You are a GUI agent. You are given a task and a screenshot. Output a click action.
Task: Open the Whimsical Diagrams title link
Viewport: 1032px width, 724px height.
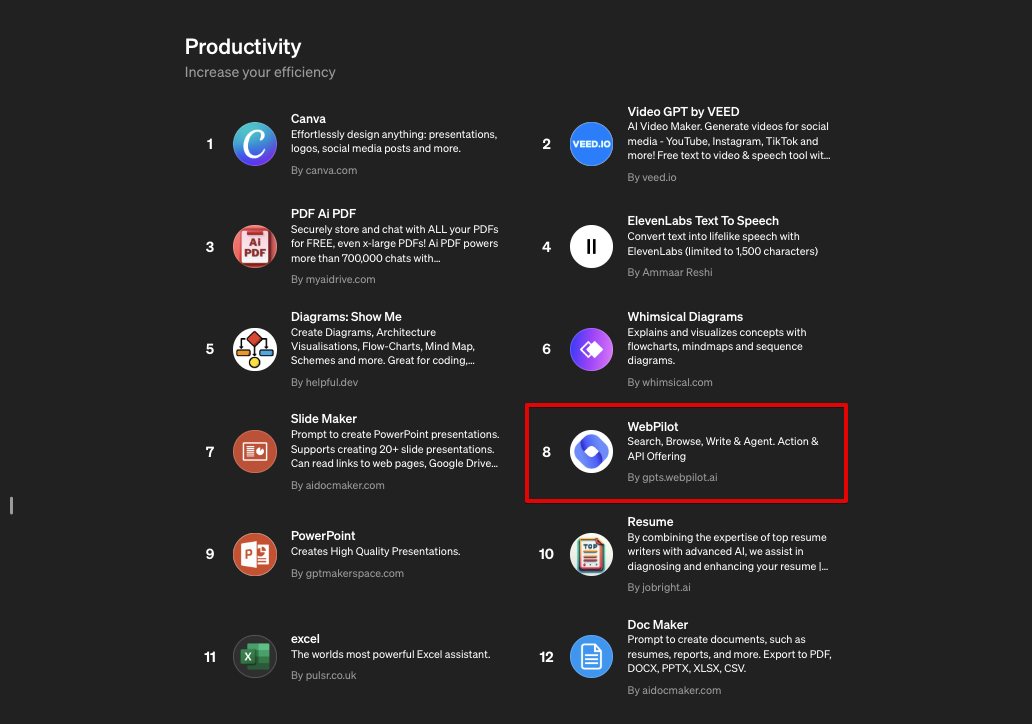click(x=685, y=317)
